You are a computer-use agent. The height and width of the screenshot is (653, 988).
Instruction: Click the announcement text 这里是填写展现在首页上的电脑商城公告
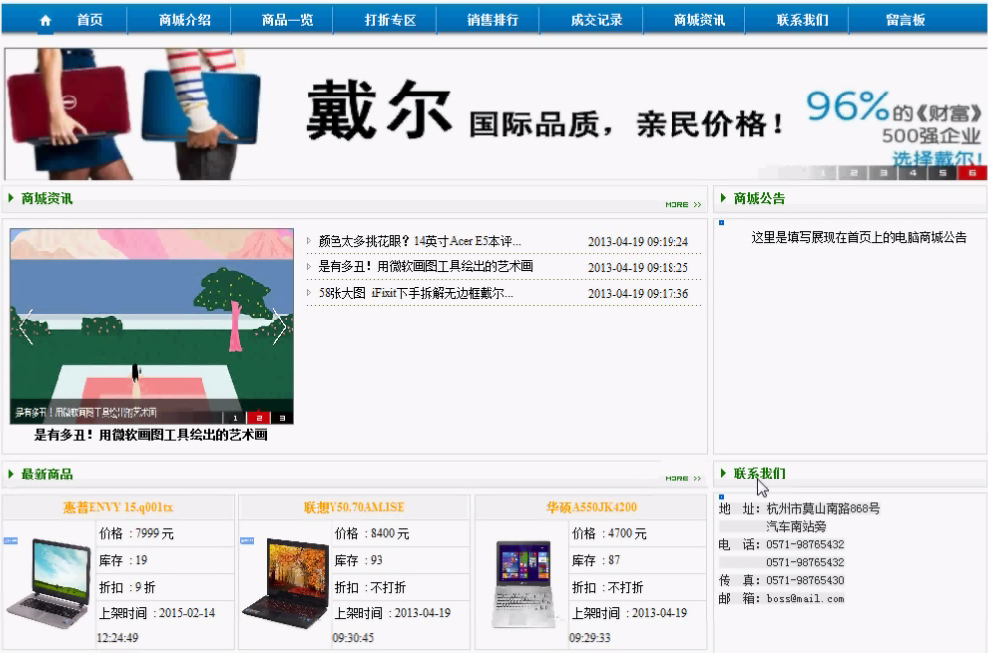pos(859,238)
